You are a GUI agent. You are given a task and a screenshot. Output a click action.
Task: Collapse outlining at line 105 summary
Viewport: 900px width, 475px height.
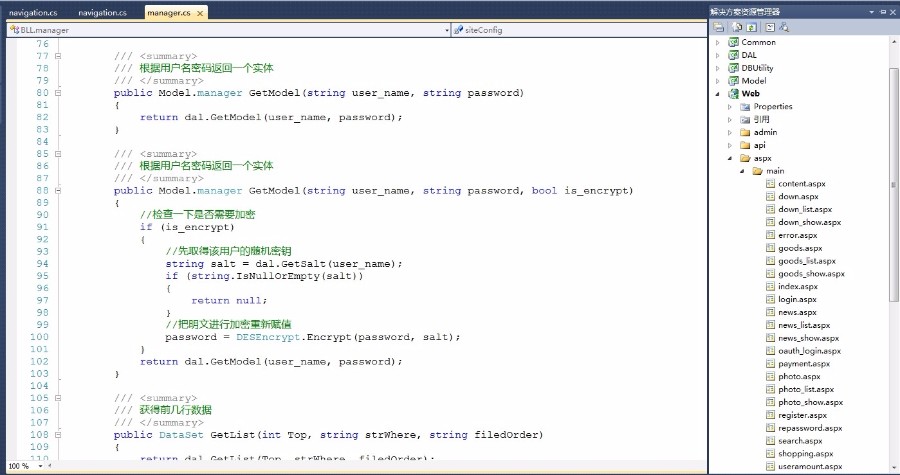point(57,398)
